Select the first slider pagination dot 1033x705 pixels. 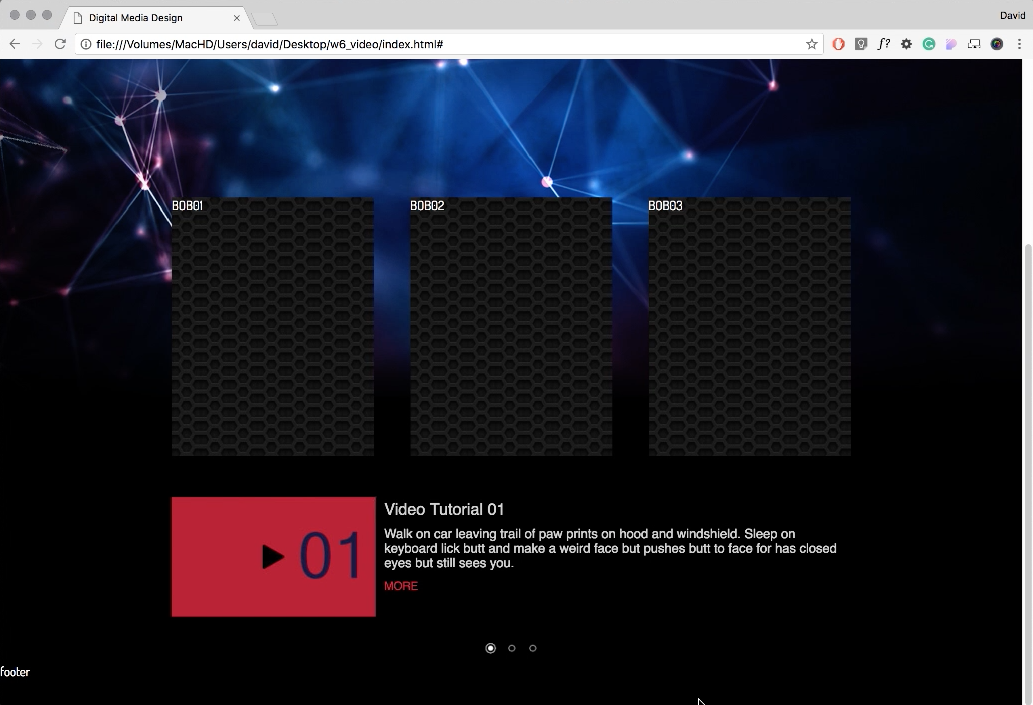point(490,648)
